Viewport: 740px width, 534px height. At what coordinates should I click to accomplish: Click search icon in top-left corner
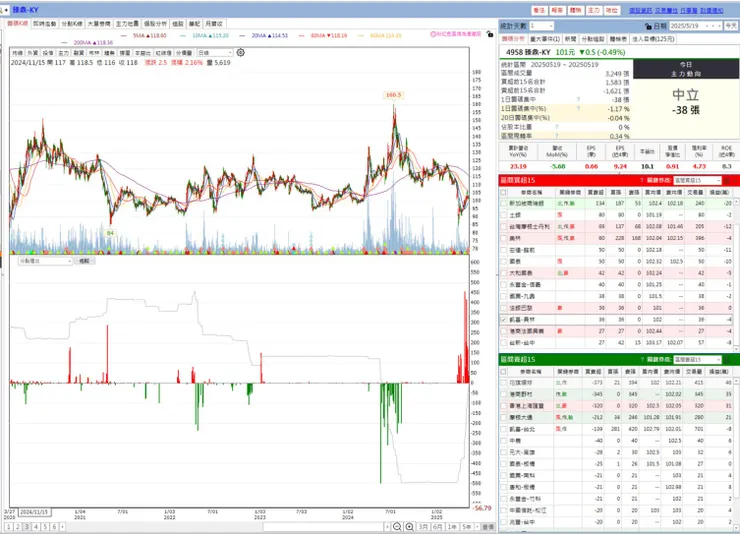pyautogui.click(x=2, y=9)
